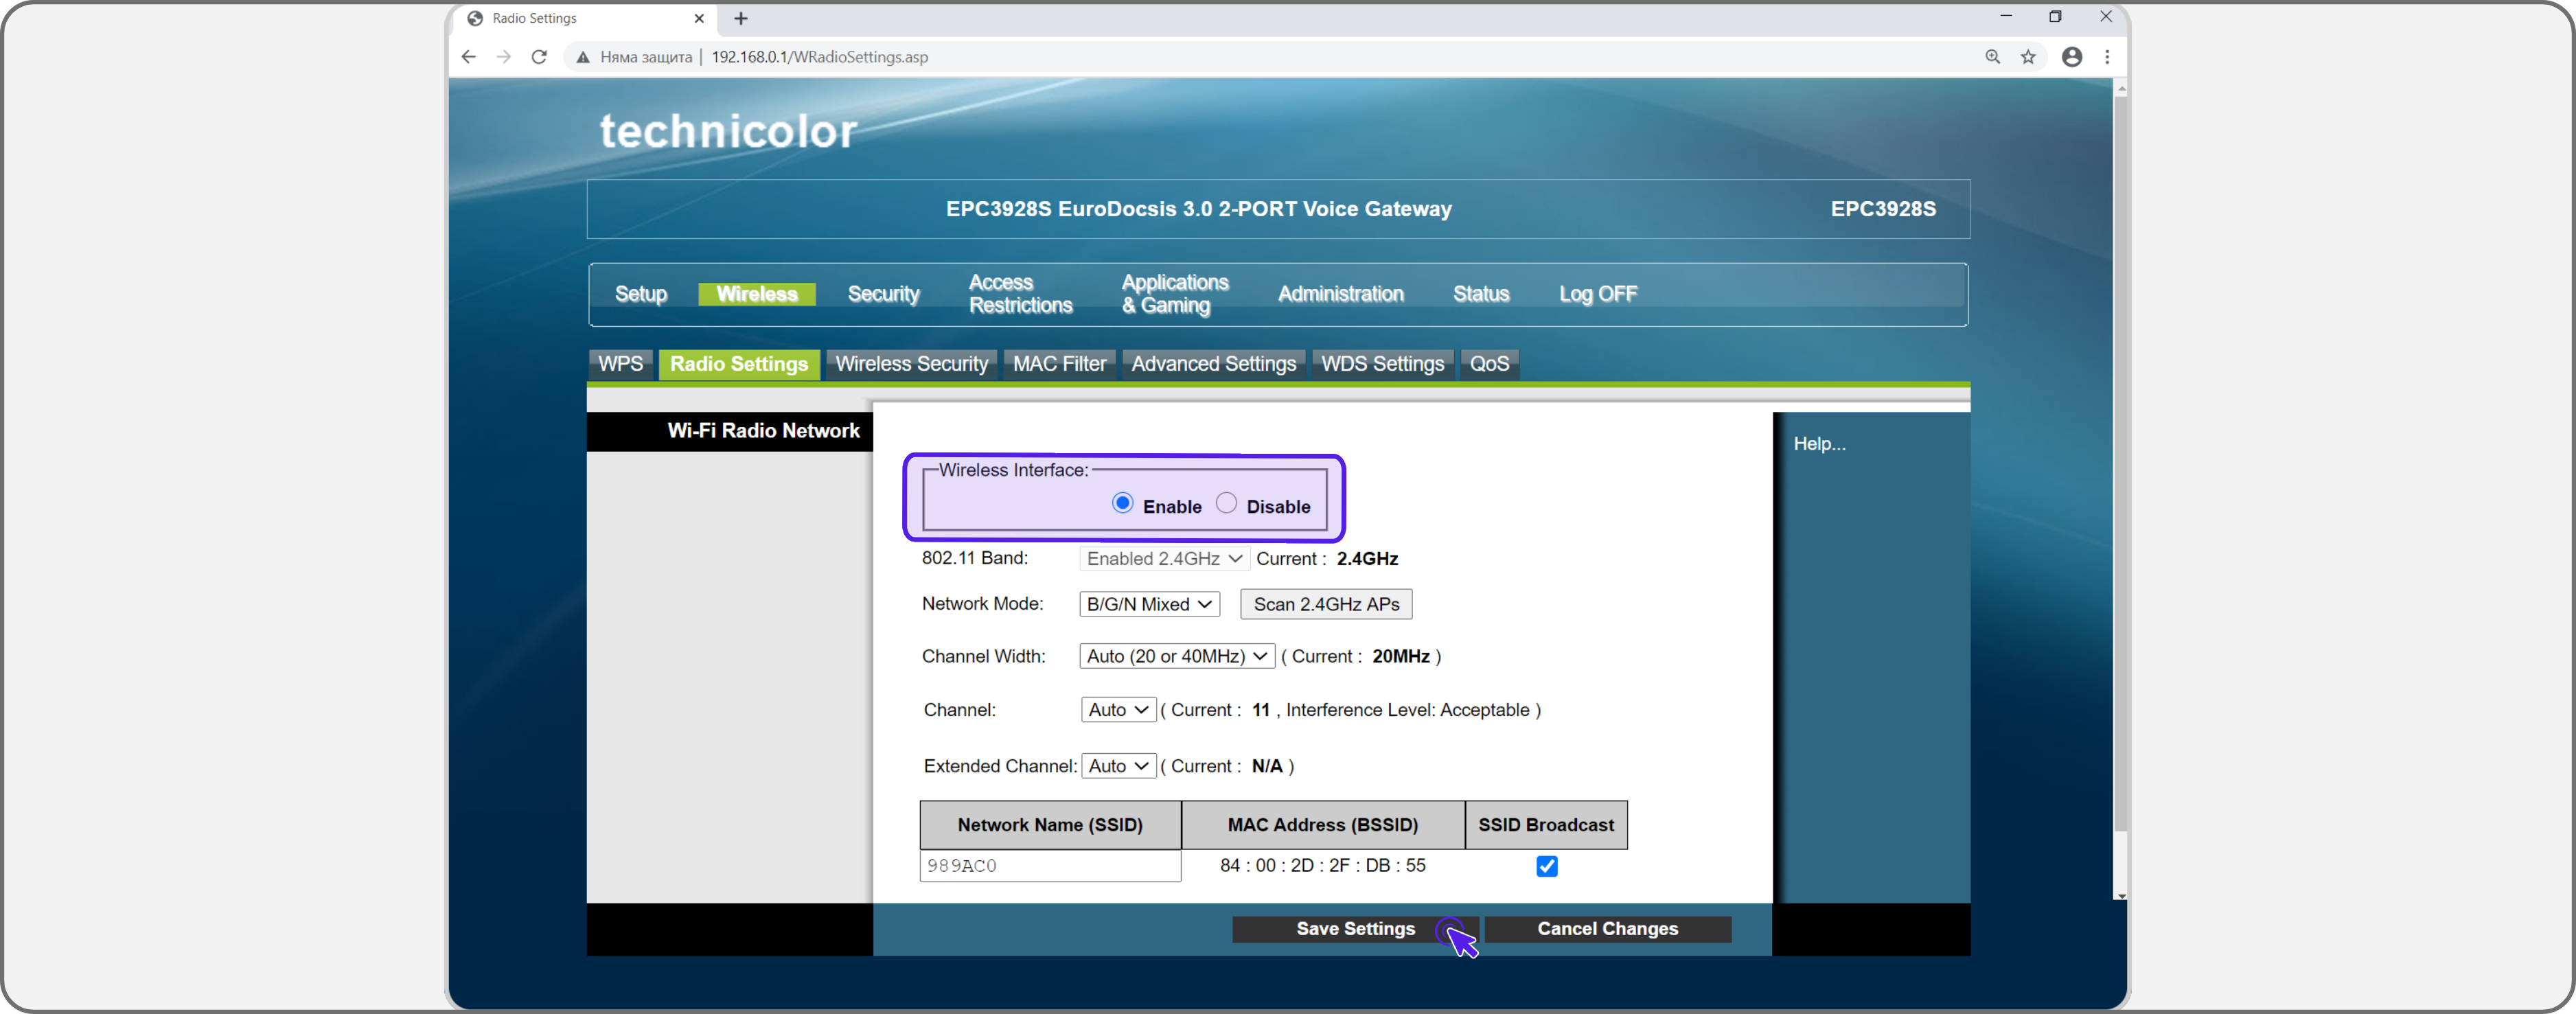Open the Setup main menu
This screenshot has width=2576, height=1014.
click(641, 294)
